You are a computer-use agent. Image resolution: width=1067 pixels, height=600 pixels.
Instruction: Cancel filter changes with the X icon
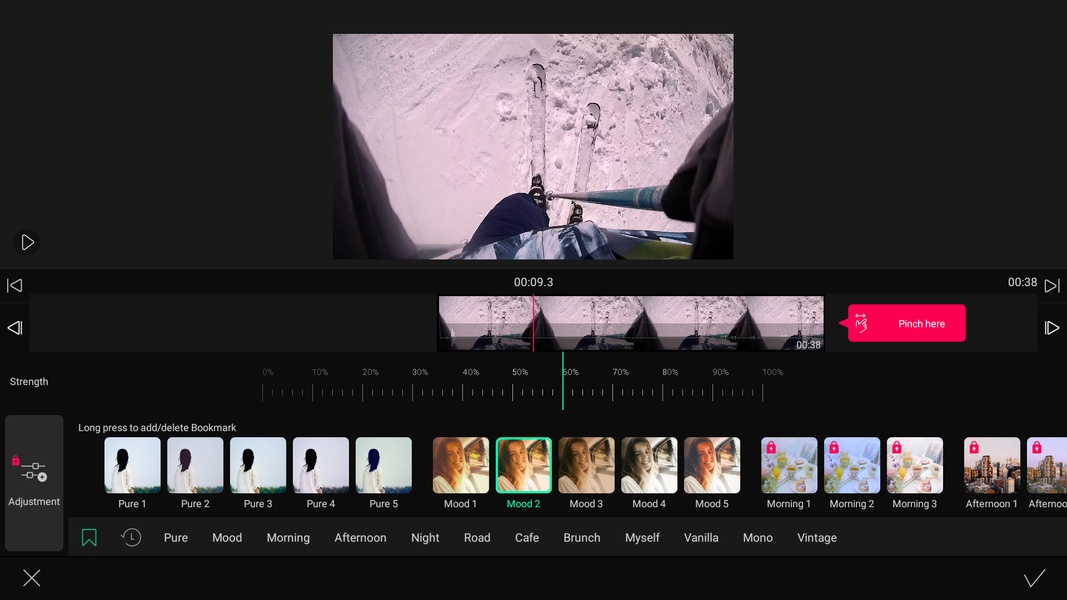[x=31, y=578]
